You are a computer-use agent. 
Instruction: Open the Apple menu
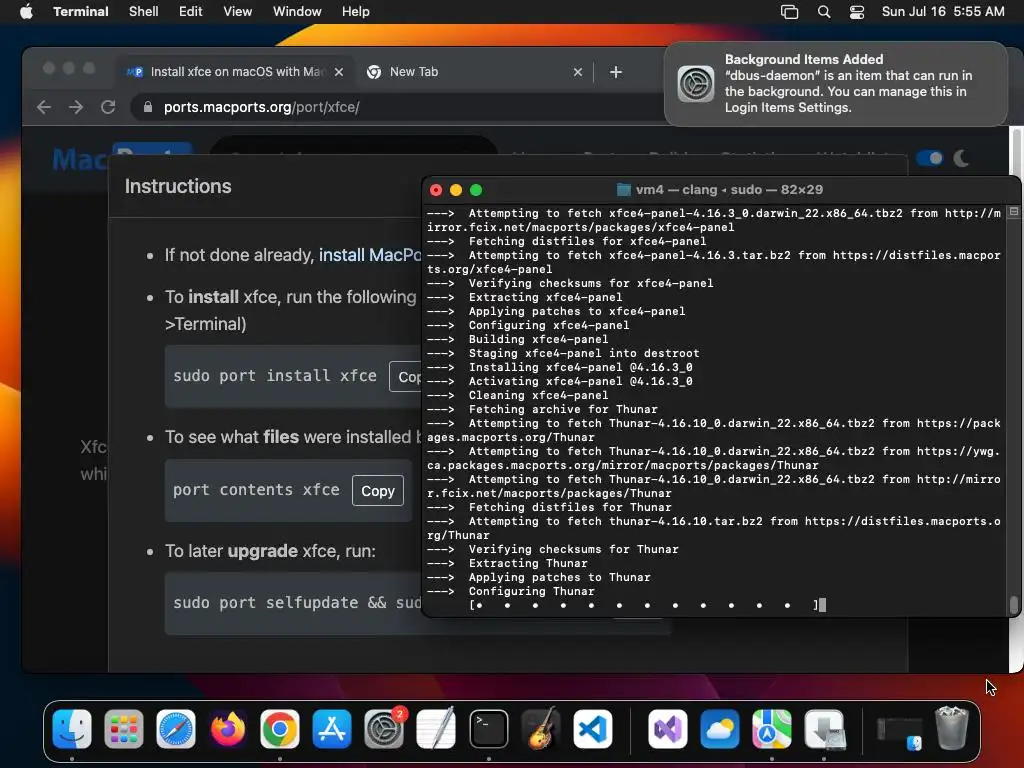click(x=26, y=11)
